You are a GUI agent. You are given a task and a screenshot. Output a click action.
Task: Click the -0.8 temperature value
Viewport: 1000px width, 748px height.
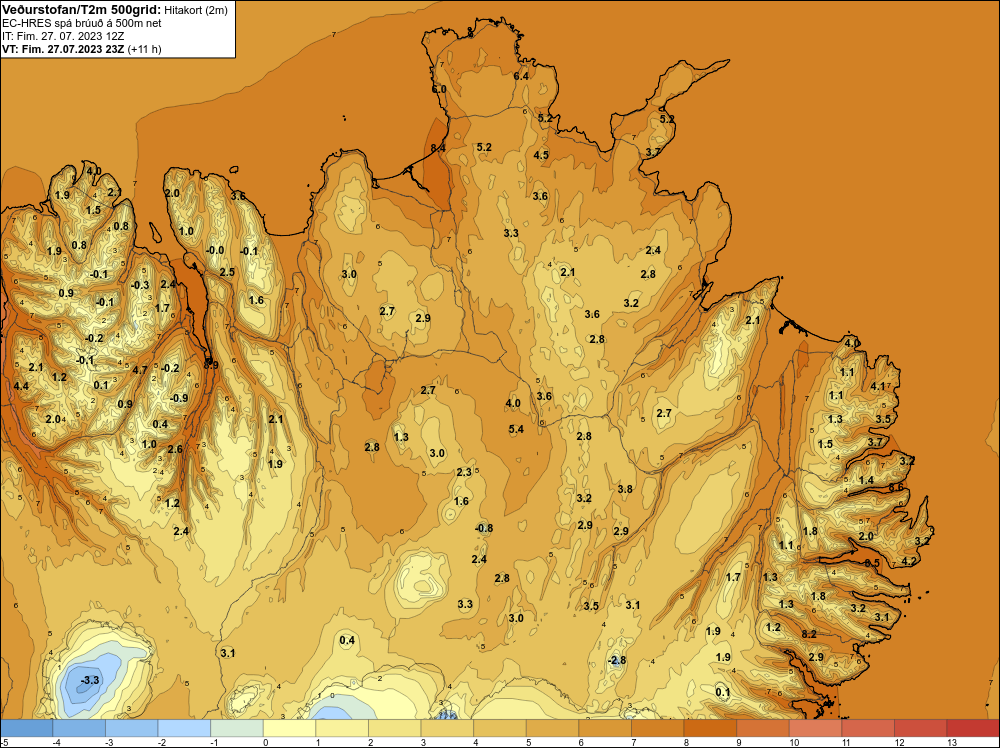tap(484, 528)
